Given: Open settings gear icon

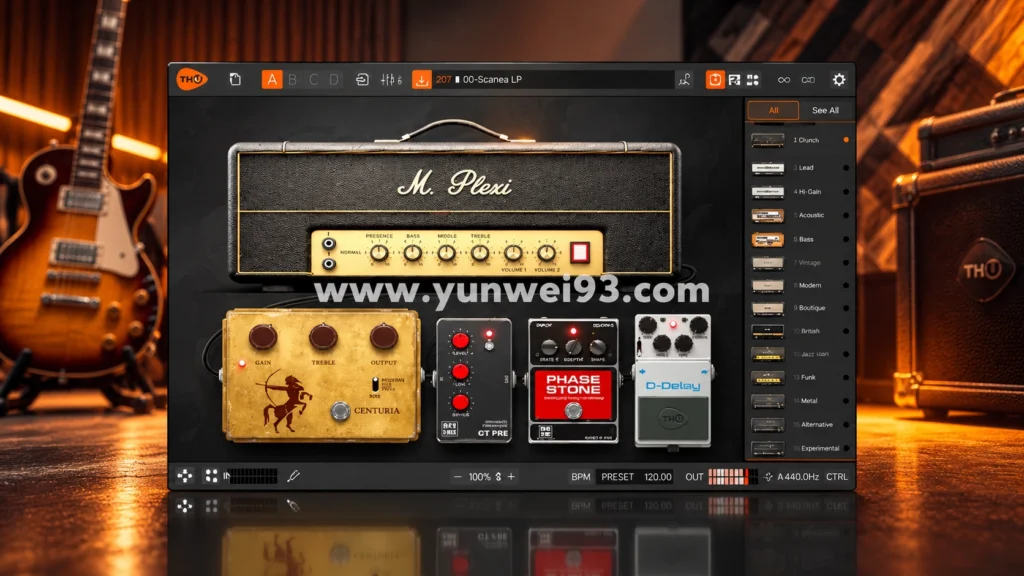Looking at the screenshot, I should 839,80.
